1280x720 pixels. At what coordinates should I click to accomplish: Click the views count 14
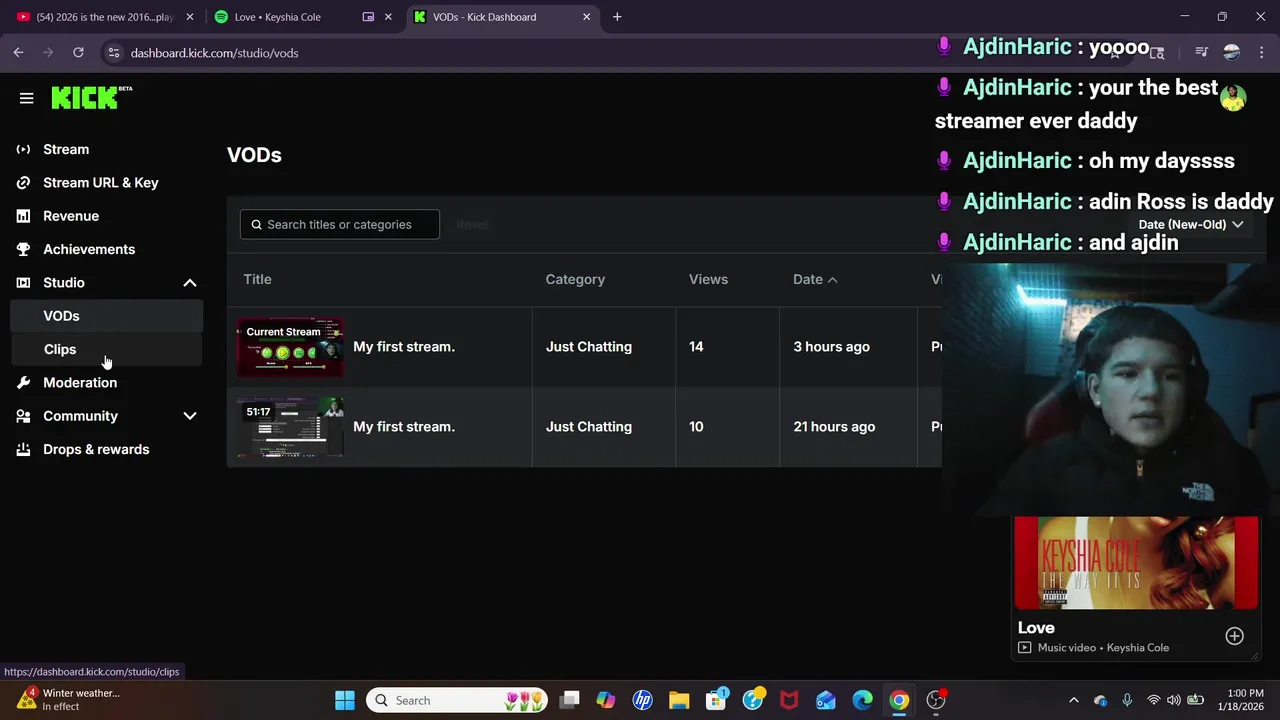click(x=696, y=346)
